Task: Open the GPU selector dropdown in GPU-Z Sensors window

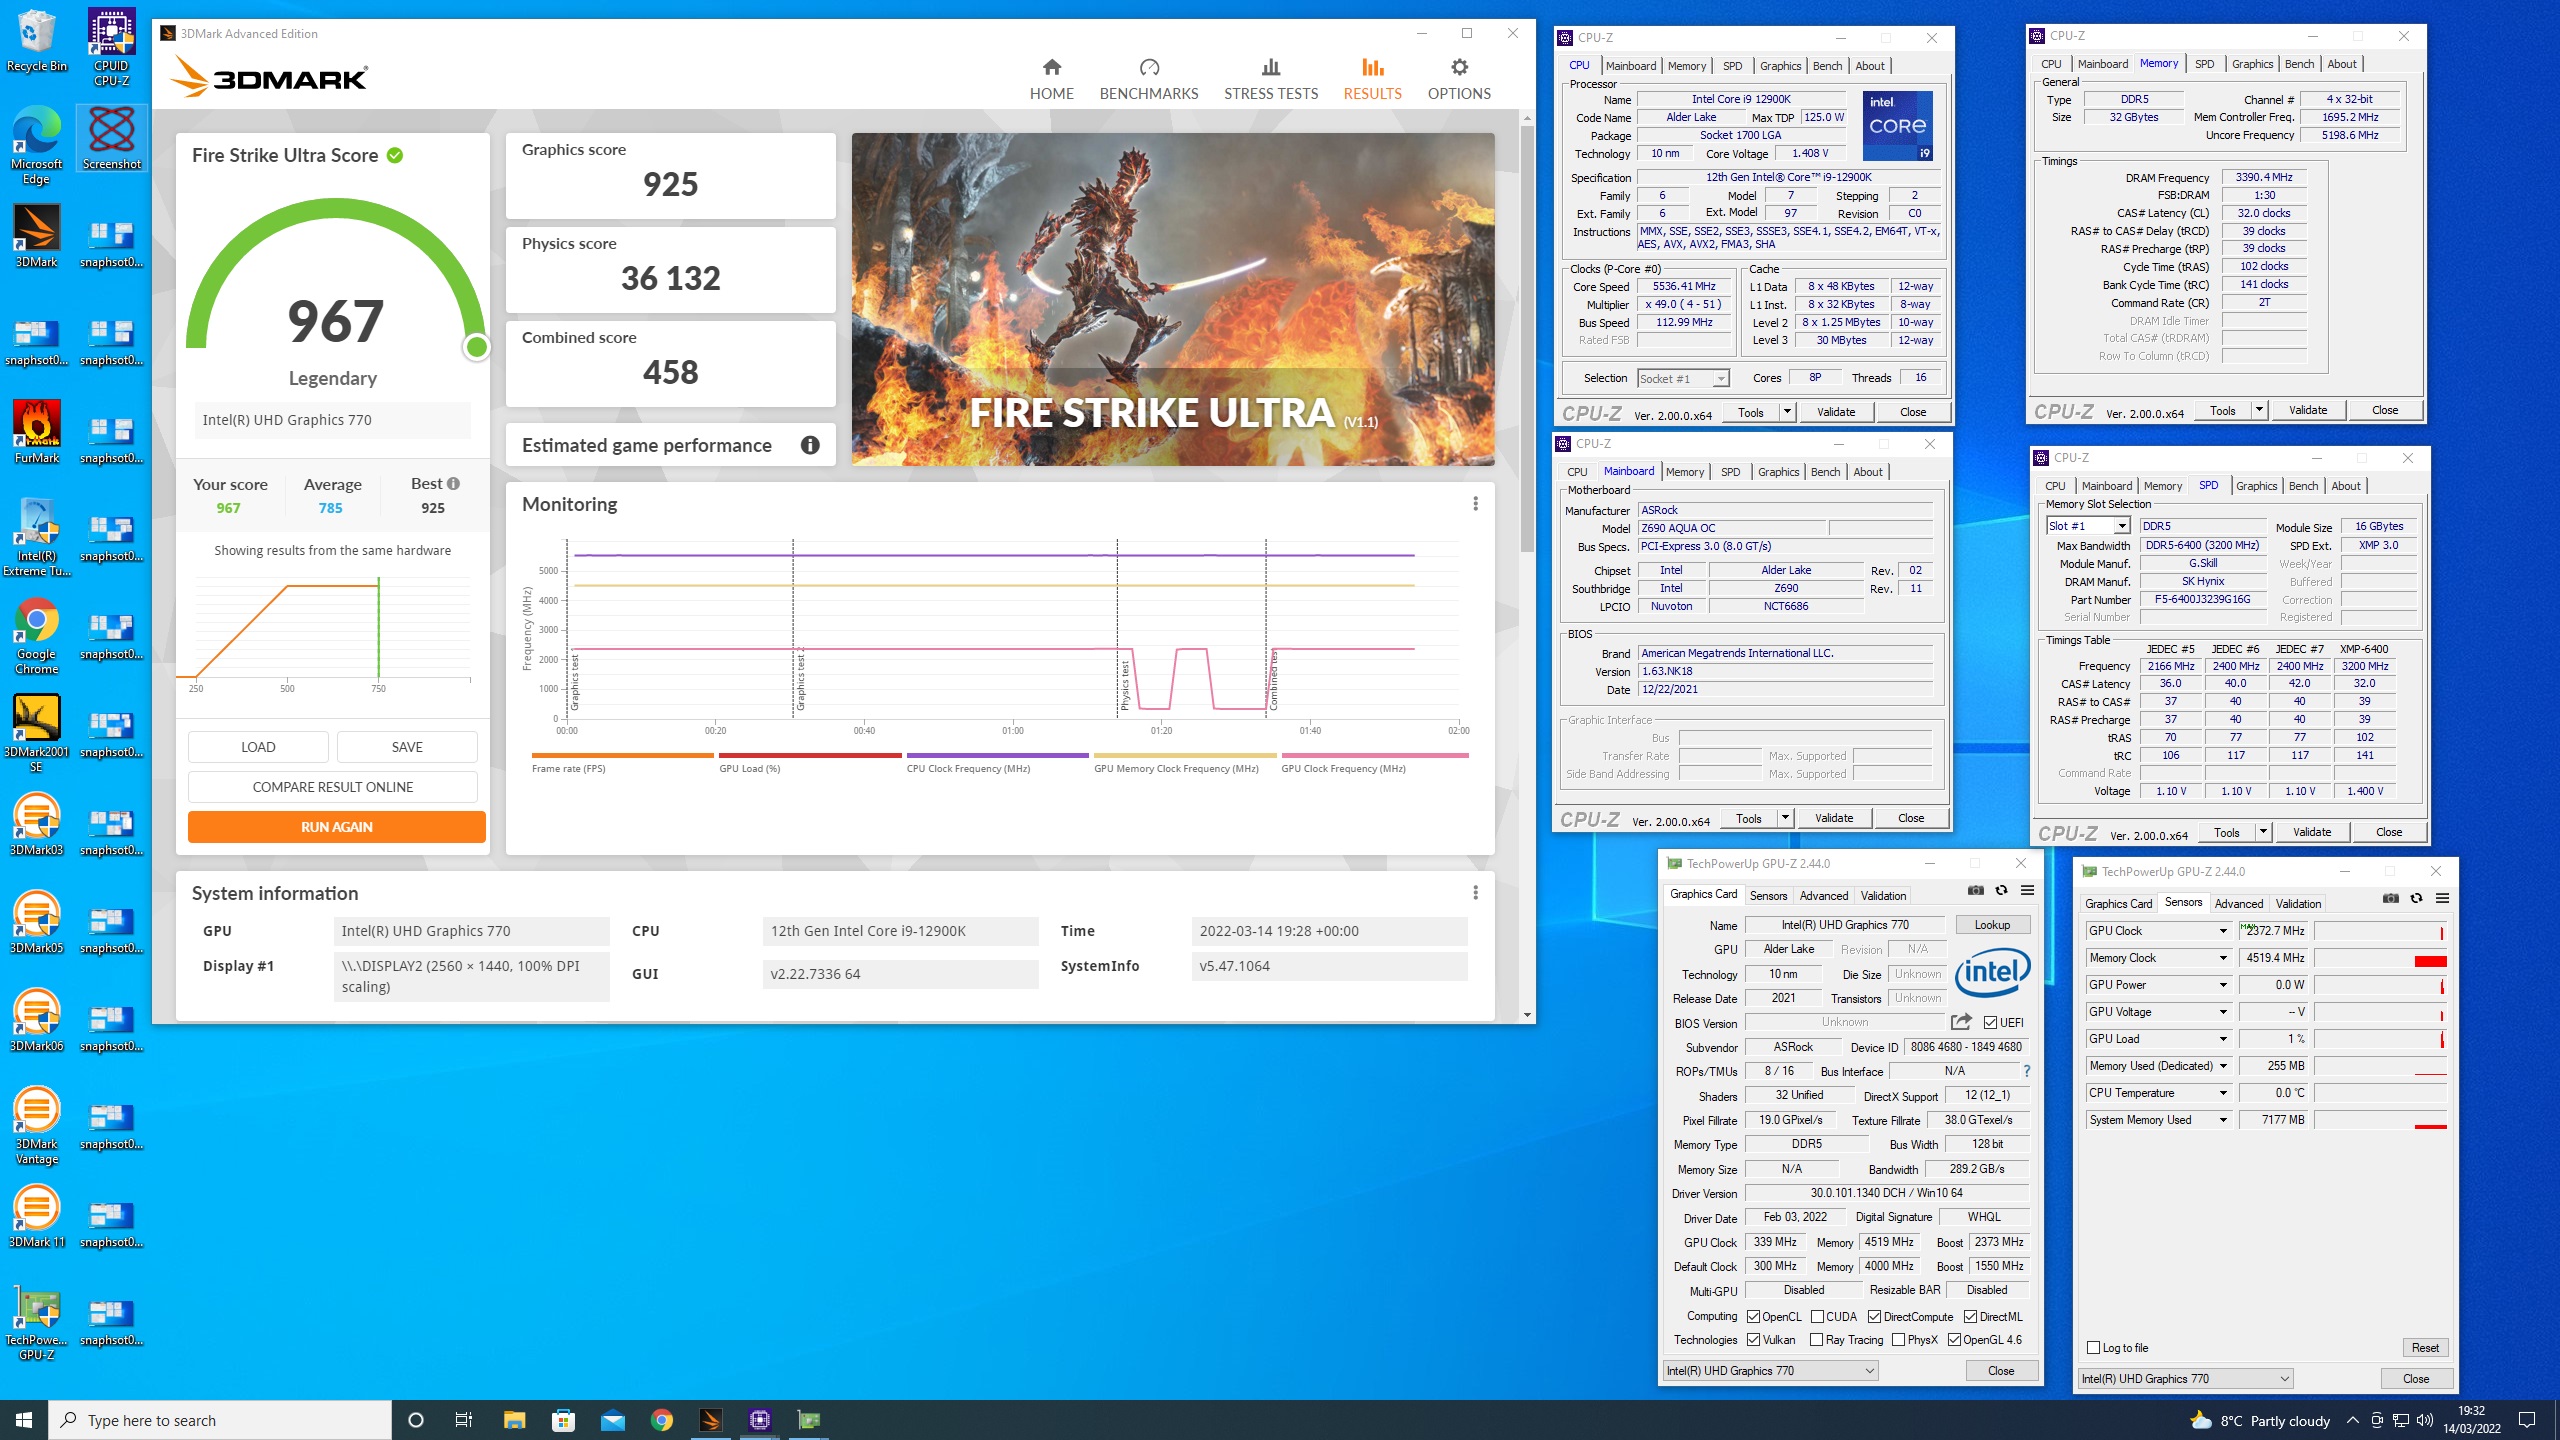Action: tap(2185, 1378)
